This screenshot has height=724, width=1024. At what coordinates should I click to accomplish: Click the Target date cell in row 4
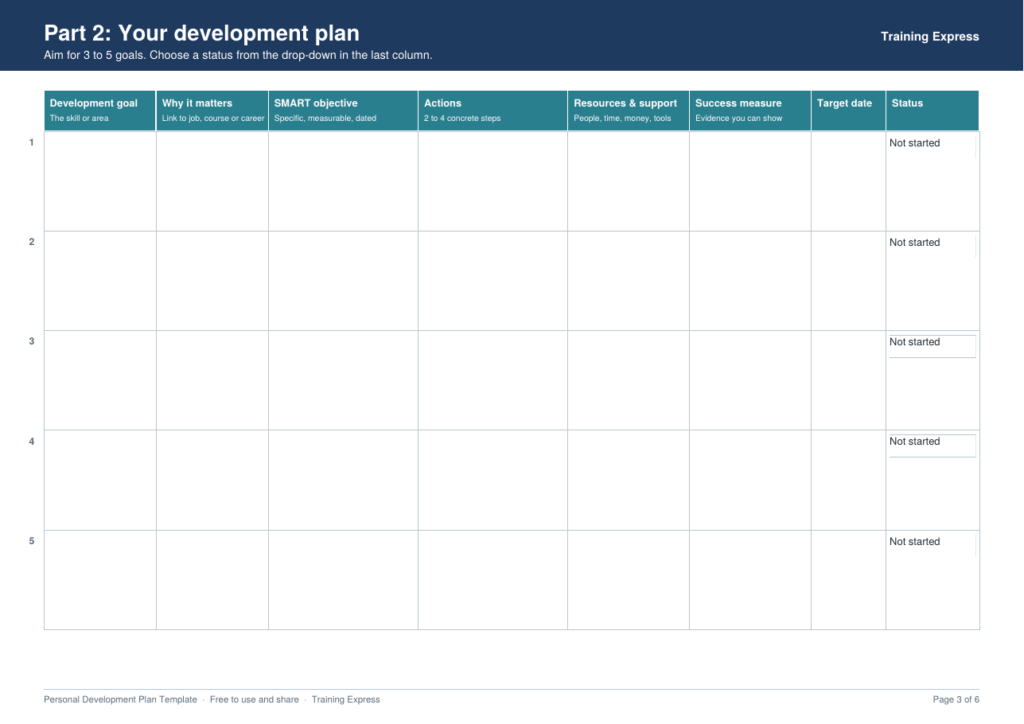[x=848, y=480]
